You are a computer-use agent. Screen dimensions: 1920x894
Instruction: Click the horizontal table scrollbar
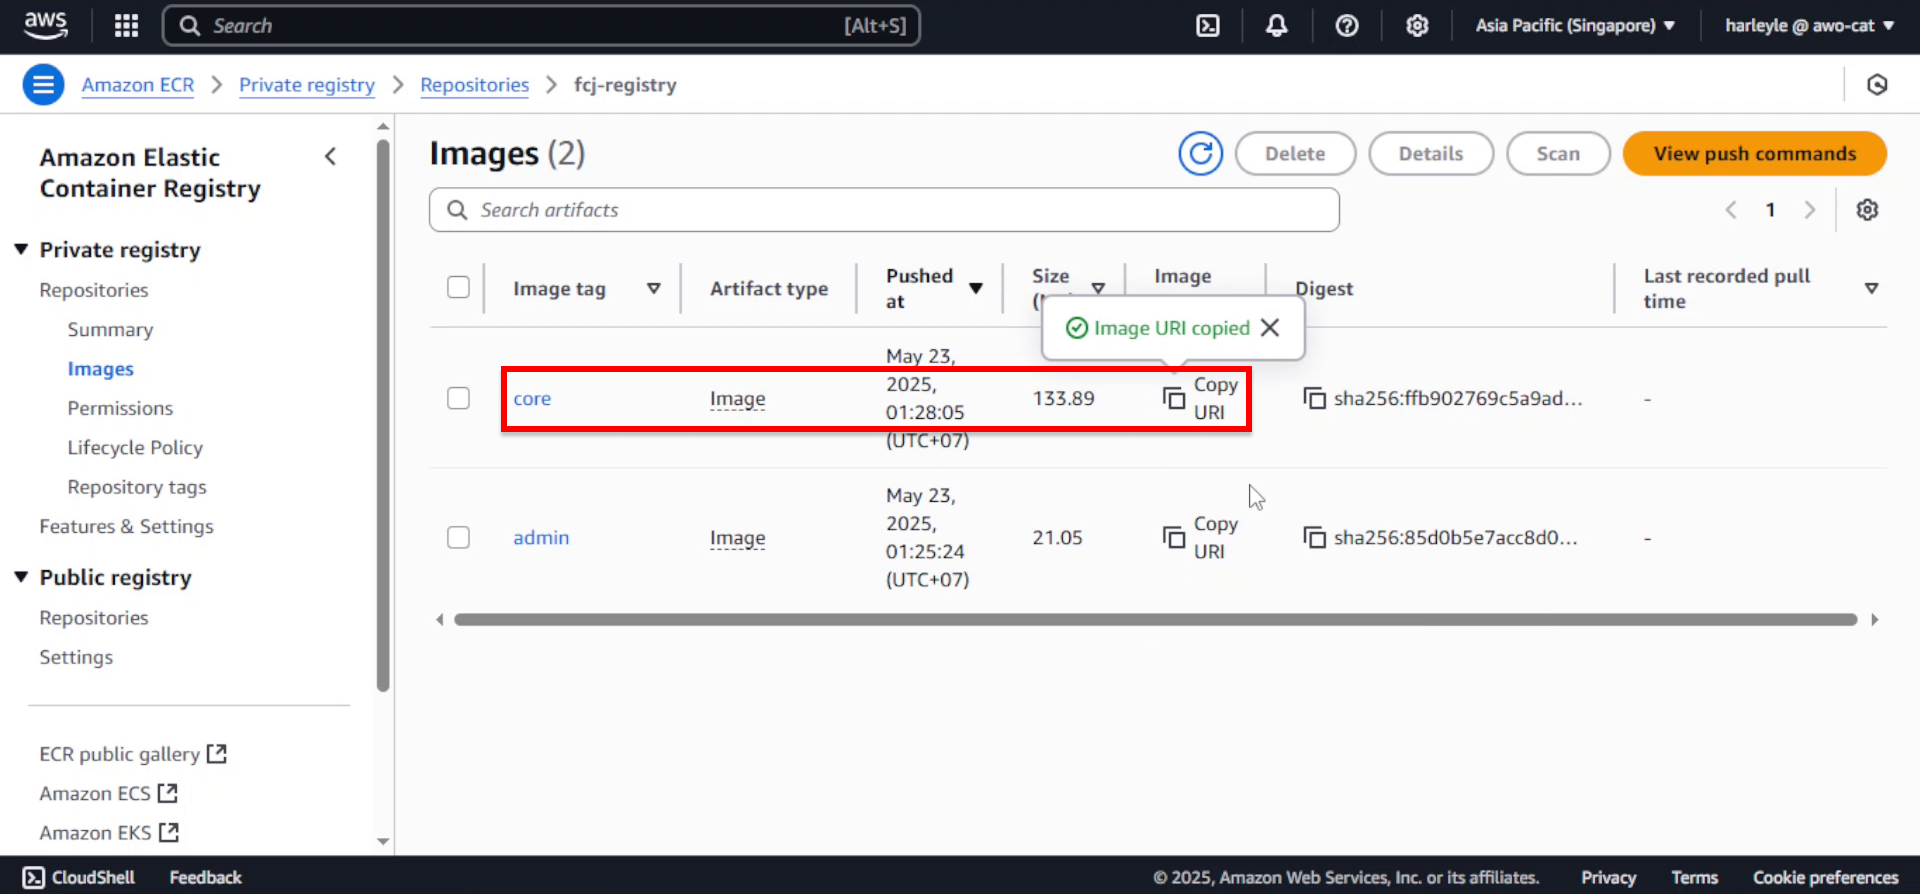[1155, 620]
